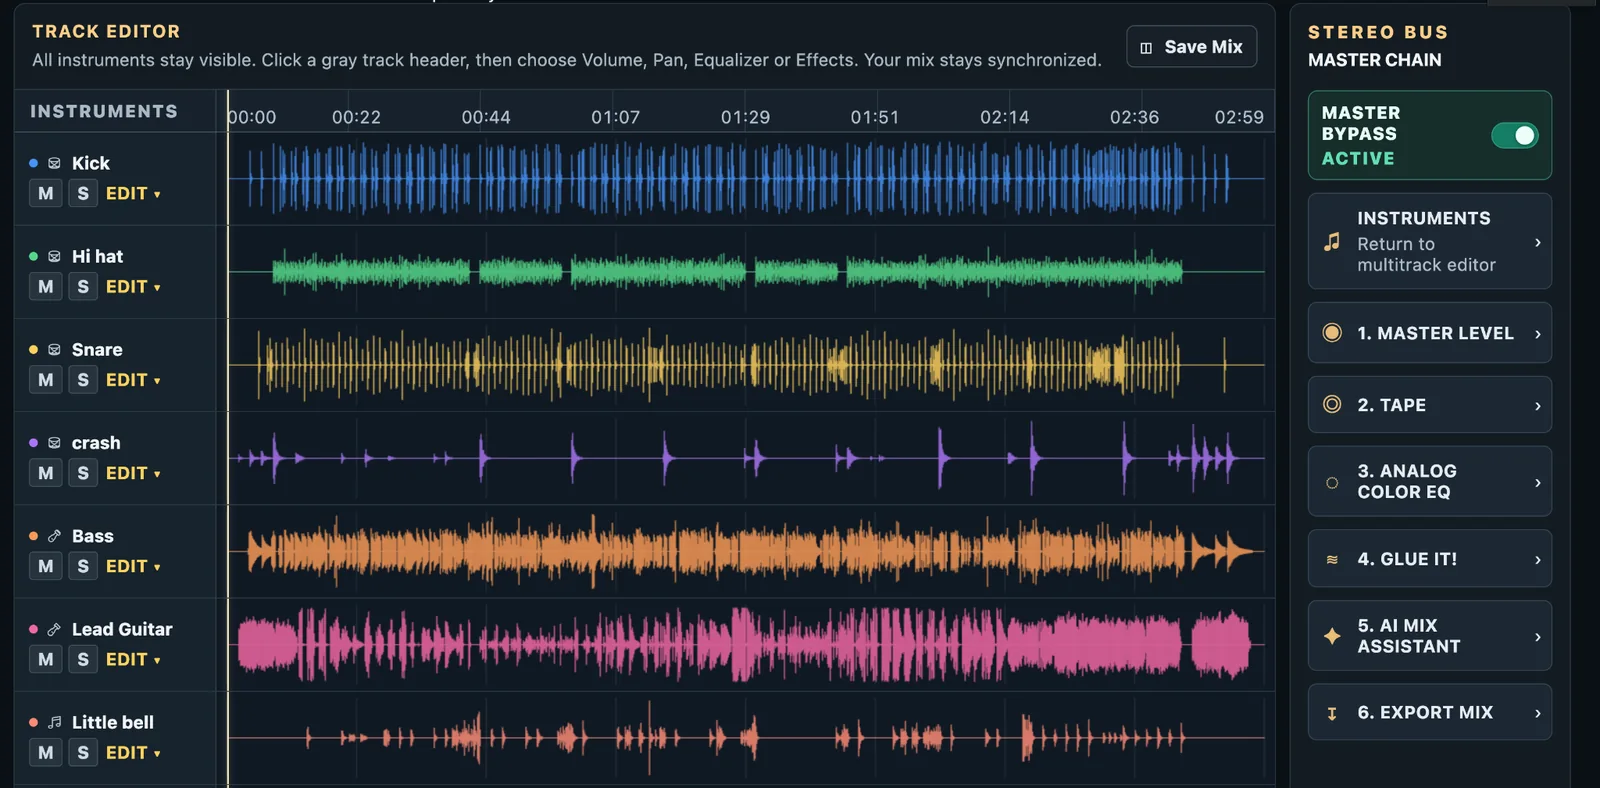Click the Lead Guitar pink waveform

coord(744,644)
